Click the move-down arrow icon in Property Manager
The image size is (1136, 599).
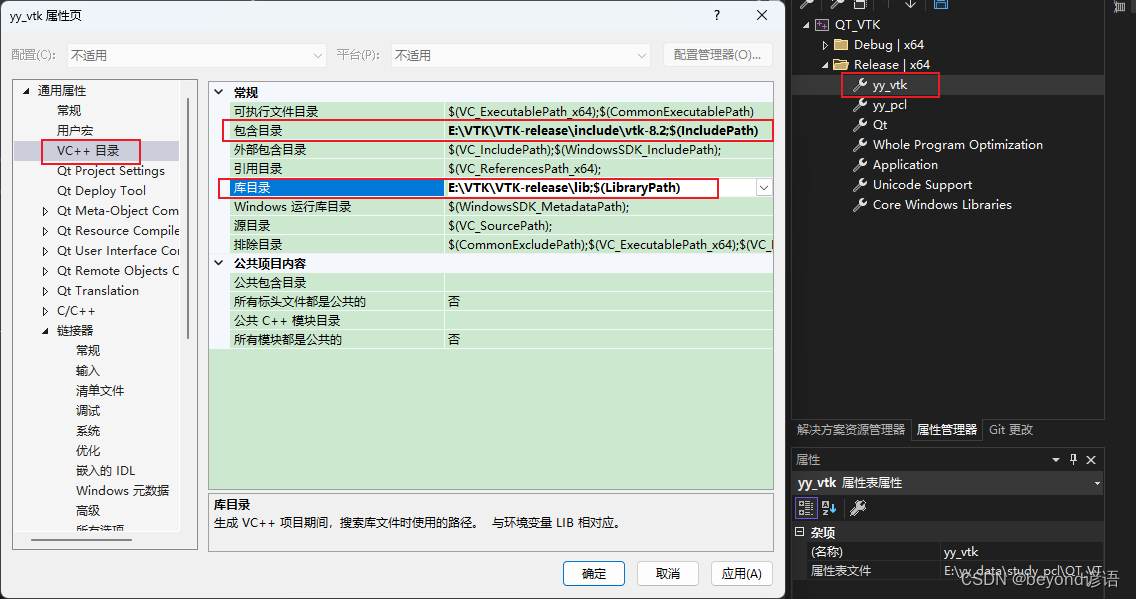click(910, 6)
